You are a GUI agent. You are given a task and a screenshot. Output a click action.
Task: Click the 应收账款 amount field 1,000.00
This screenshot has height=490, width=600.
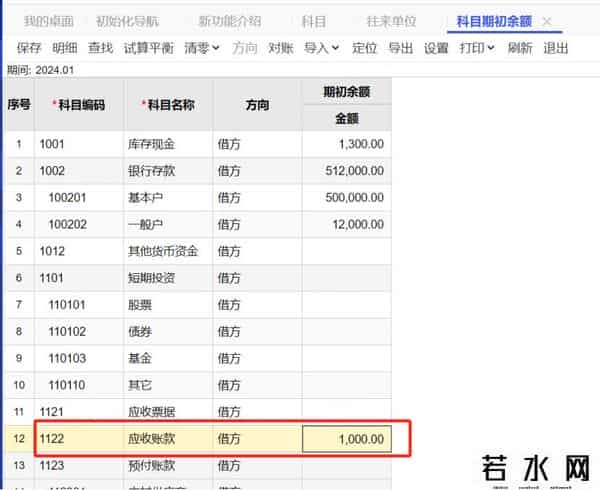pos(346,437)
